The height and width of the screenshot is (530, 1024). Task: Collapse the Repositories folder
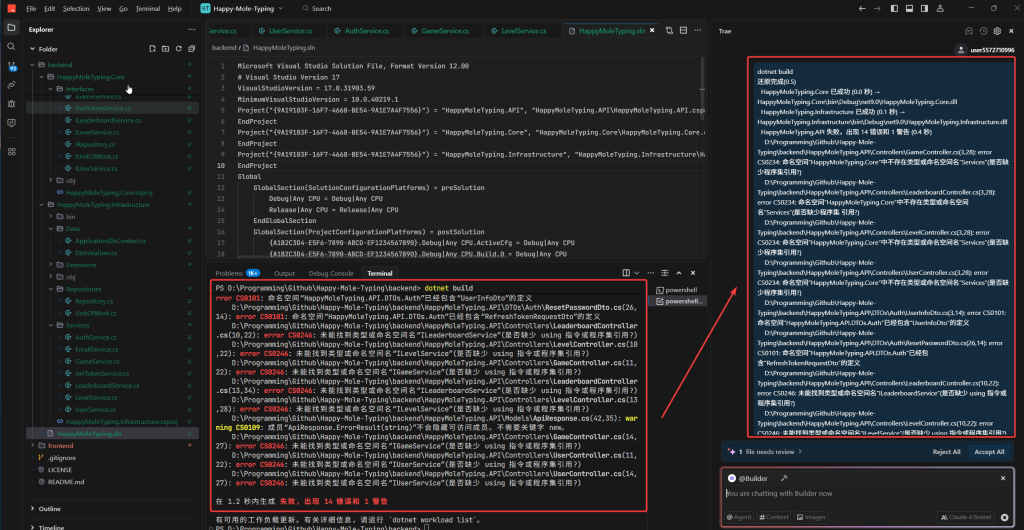point(50,289)
